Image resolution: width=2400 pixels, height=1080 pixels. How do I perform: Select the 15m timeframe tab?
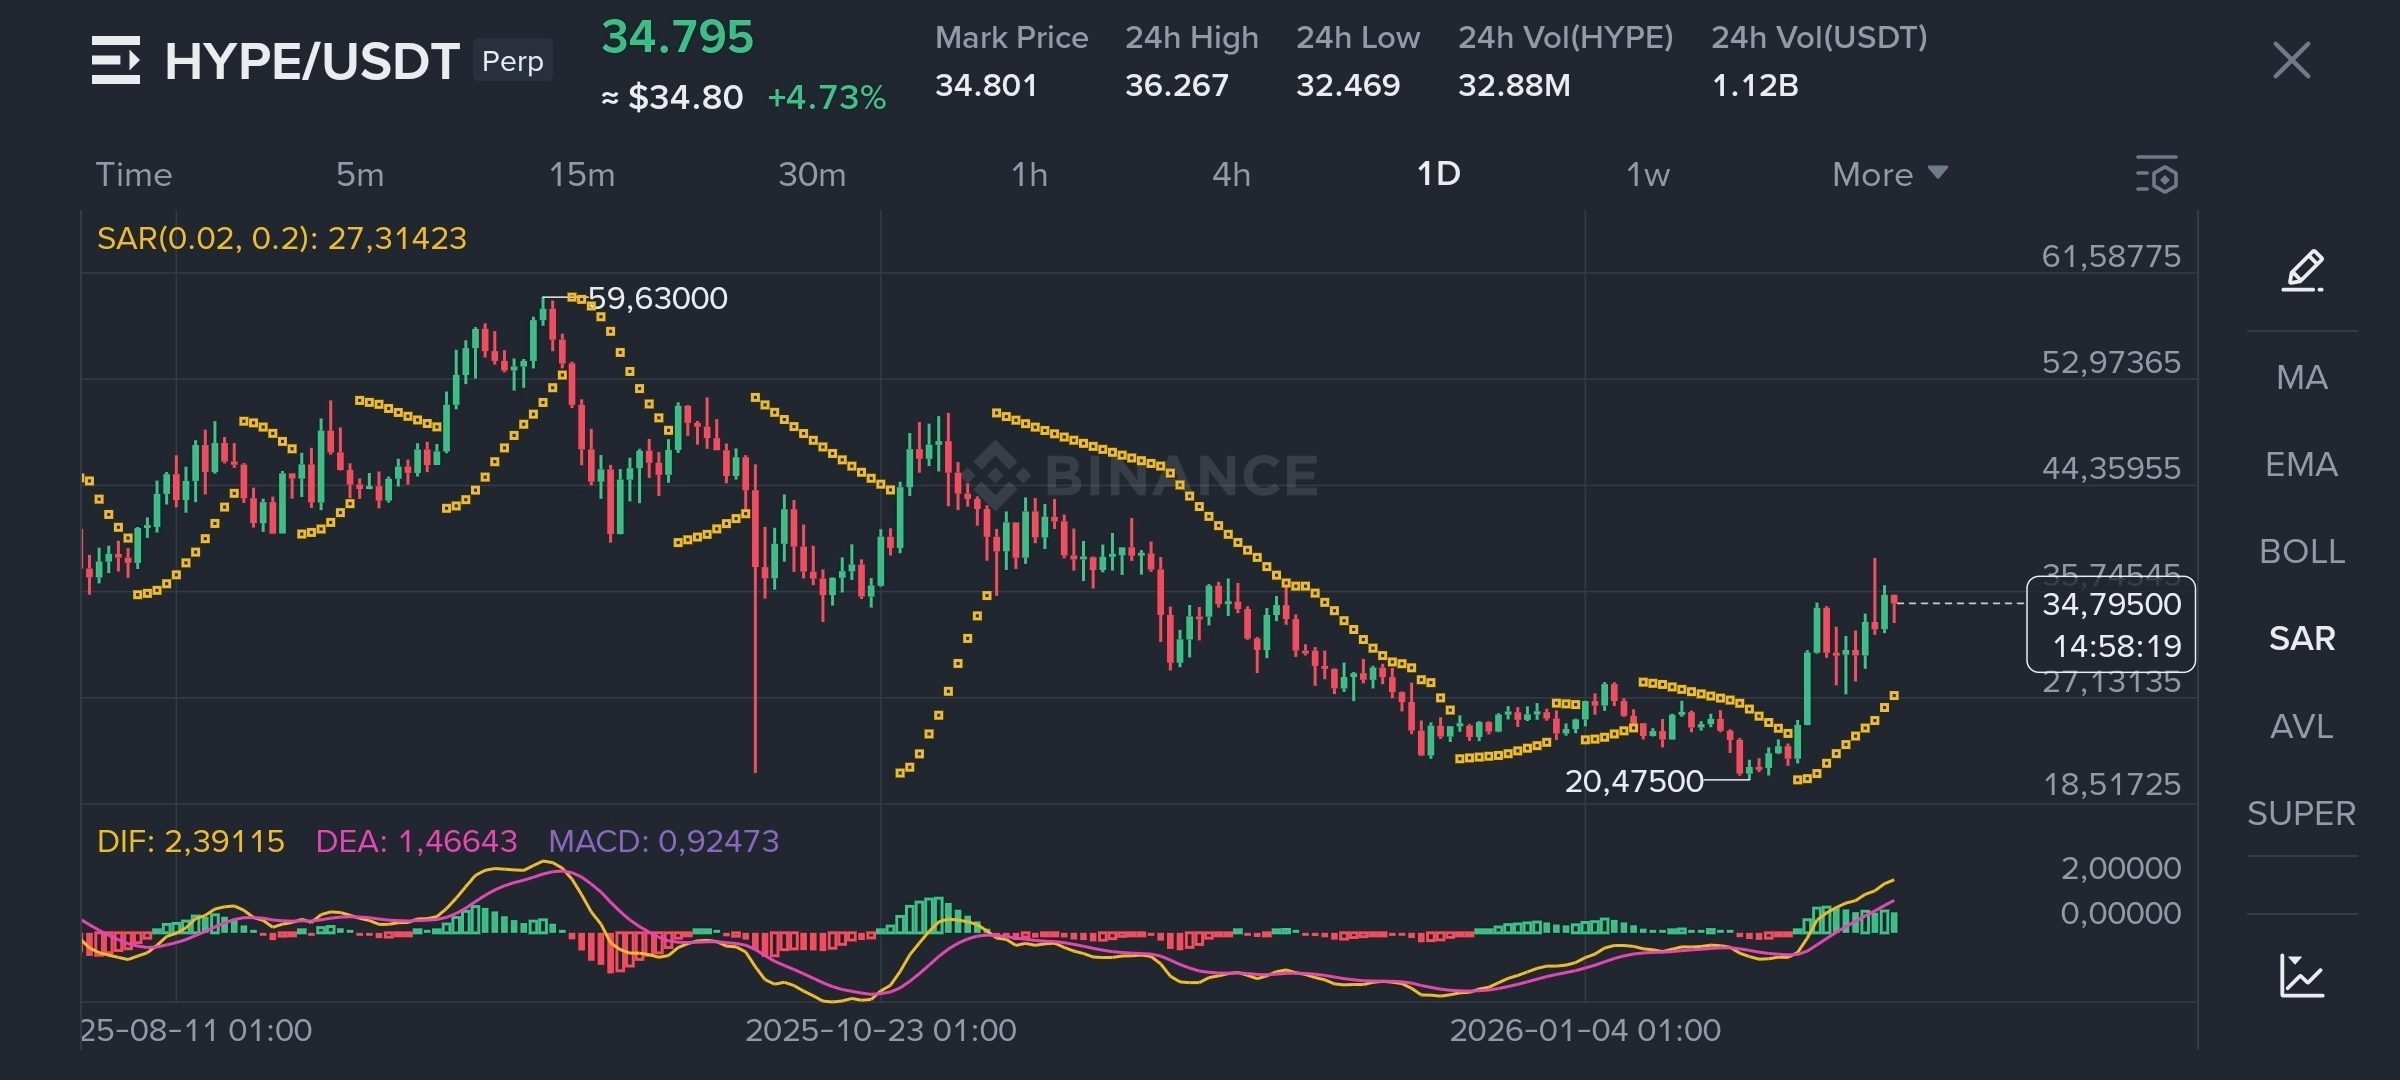click(x=581, y=175)
